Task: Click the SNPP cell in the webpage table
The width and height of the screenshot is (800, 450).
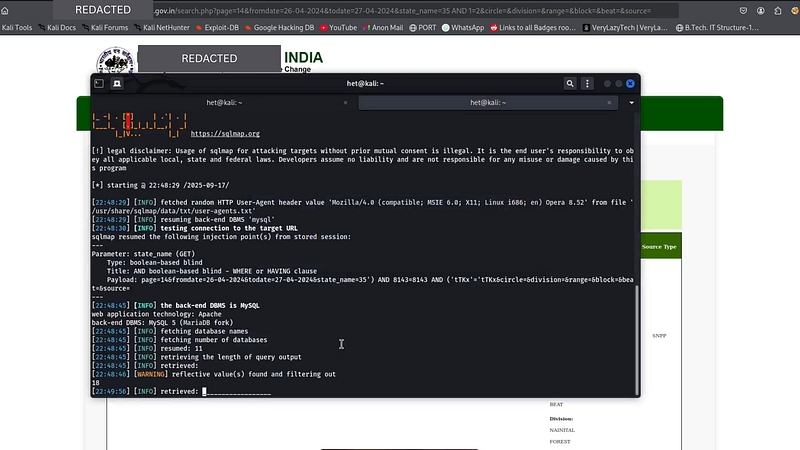Action: click(x=659, y=336)
